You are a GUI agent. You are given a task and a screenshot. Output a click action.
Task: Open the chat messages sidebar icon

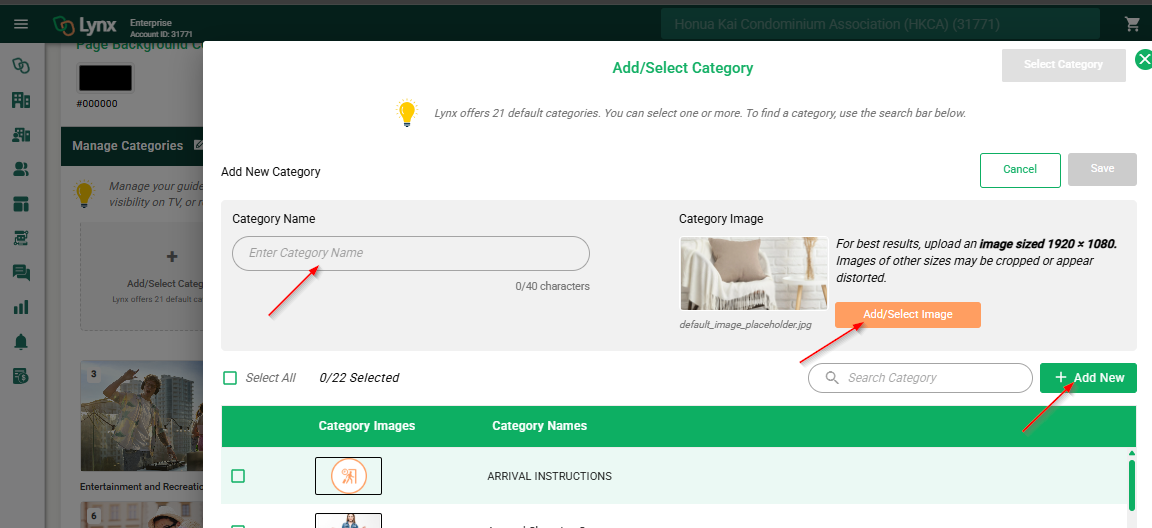21,272
